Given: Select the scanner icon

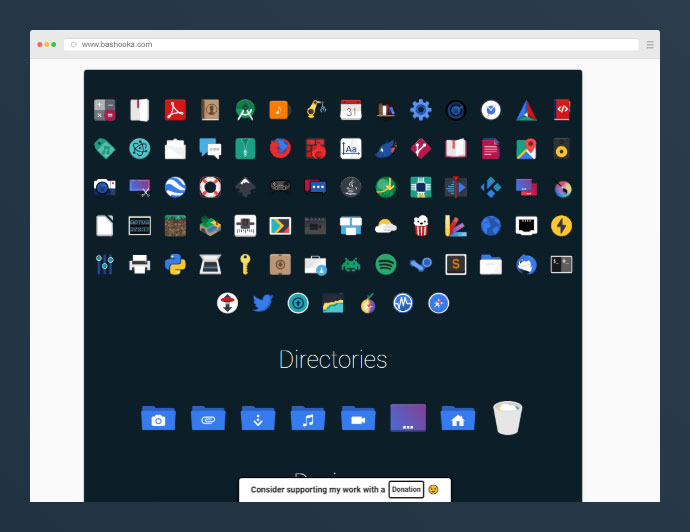Looking at the screenshot, I should tap(210, 265).
